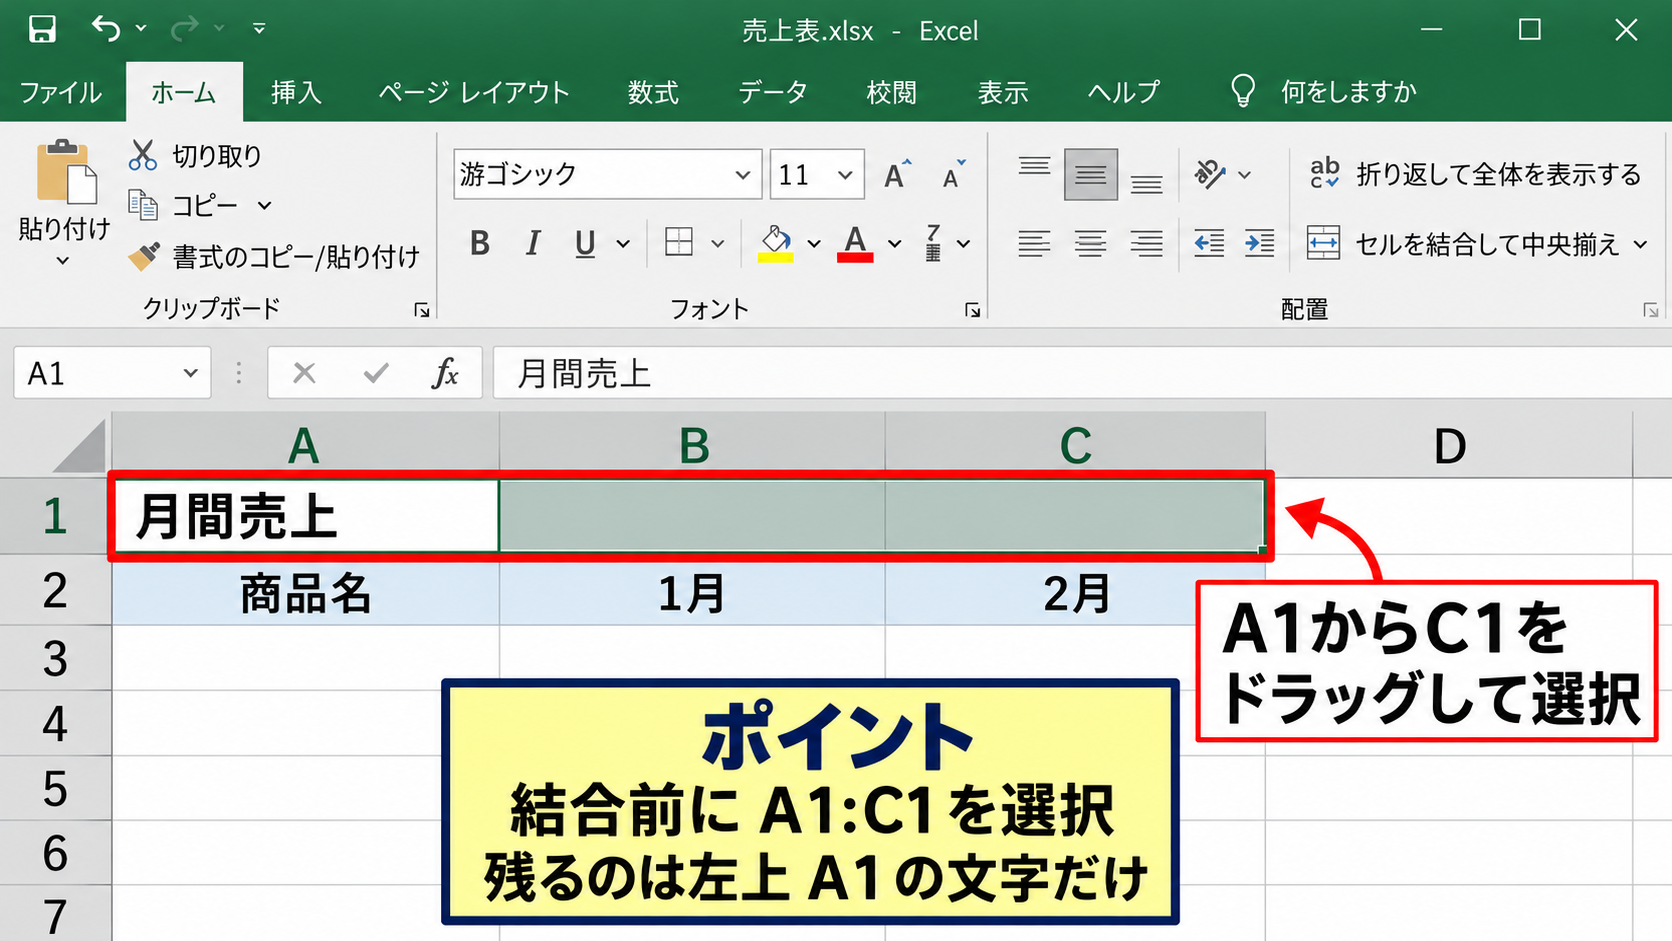Click the formula bar showing 月間売上
1672x941 pixels.
coord(1082,373)
